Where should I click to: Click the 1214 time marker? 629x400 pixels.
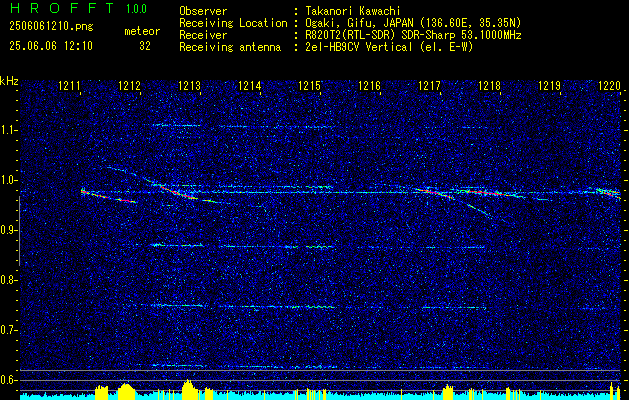point(250,85)
